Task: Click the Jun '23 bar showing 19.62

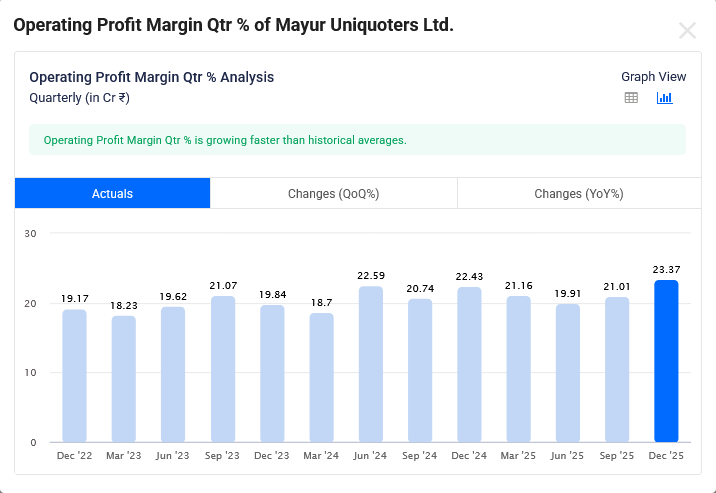Action: [x=173, y=374]
